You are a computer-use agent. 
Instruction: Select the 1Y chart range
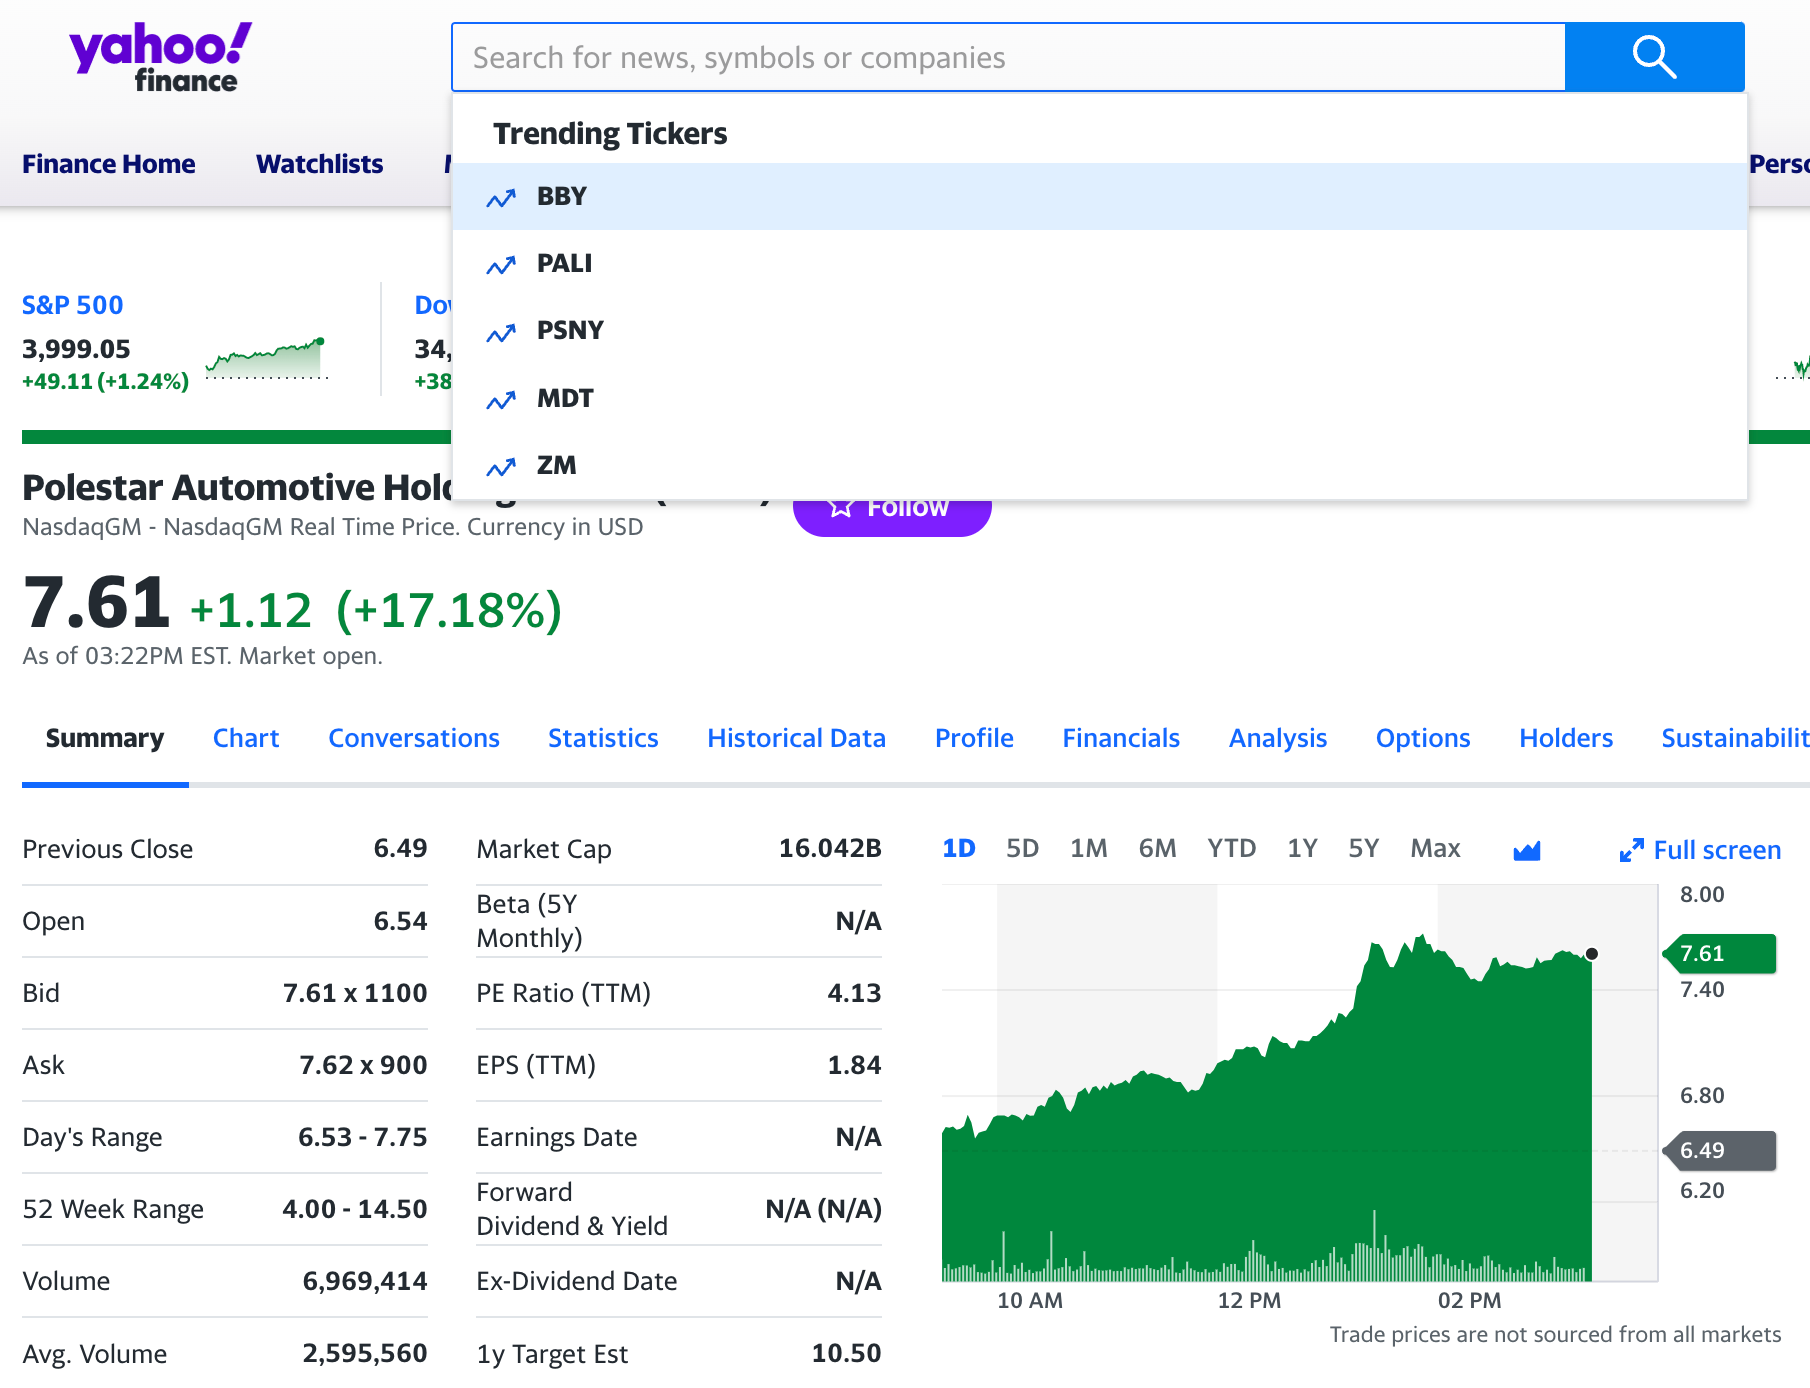pos(1302,849)
